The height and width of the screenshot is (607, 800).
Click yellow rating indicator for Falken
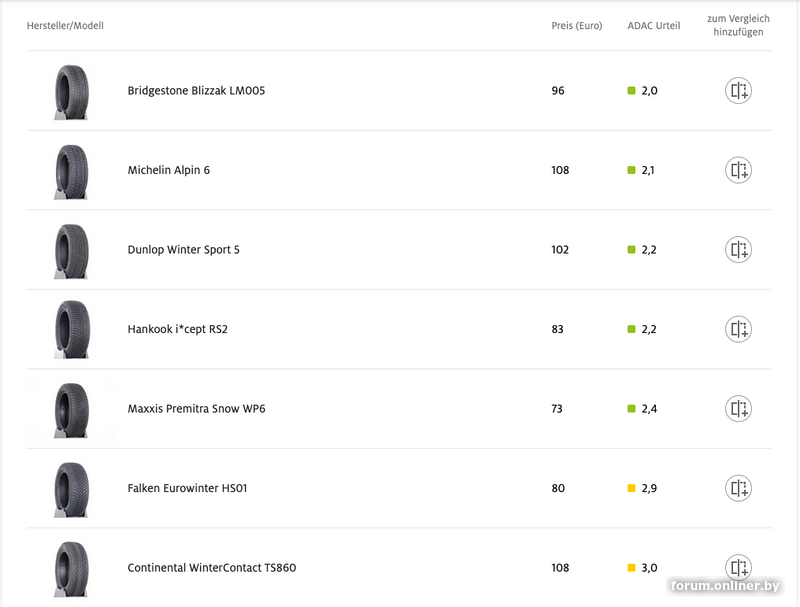632,488
